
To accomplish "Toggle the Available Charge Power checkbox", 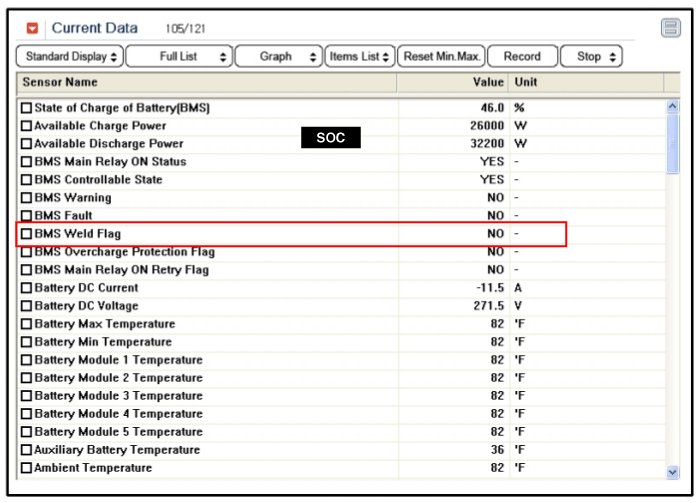I will point(27,126).
